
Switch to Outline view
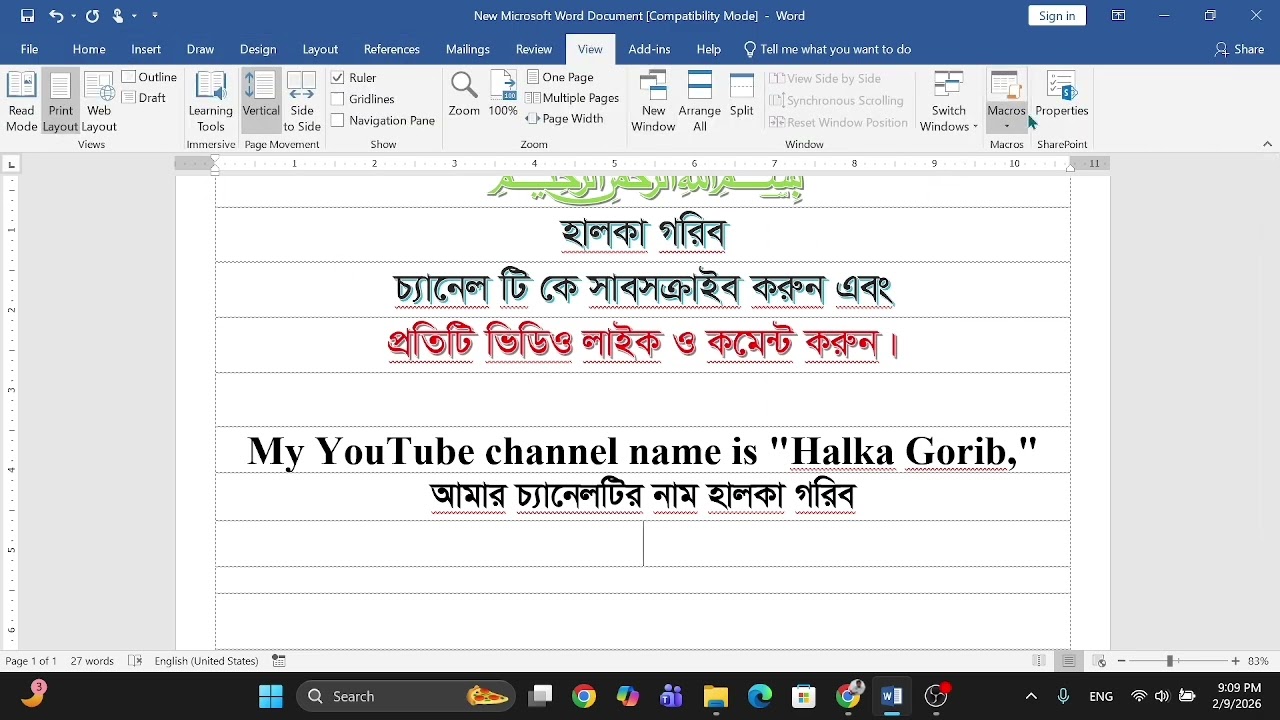click(150, 77)
